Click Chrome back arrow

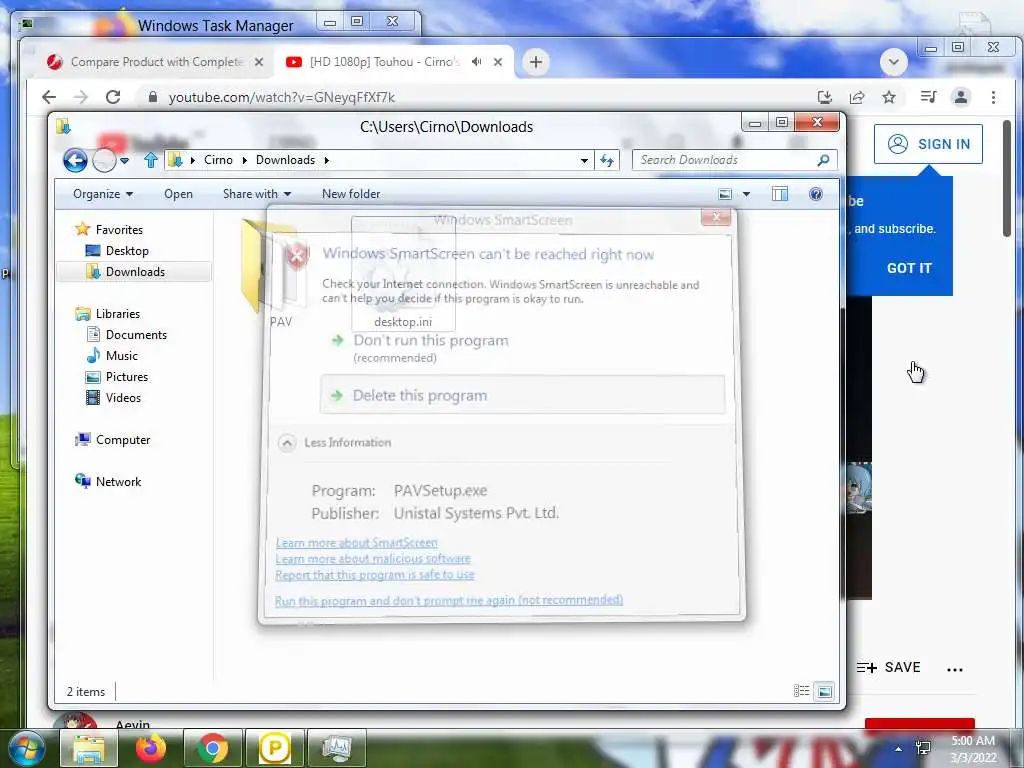(49, 97)
